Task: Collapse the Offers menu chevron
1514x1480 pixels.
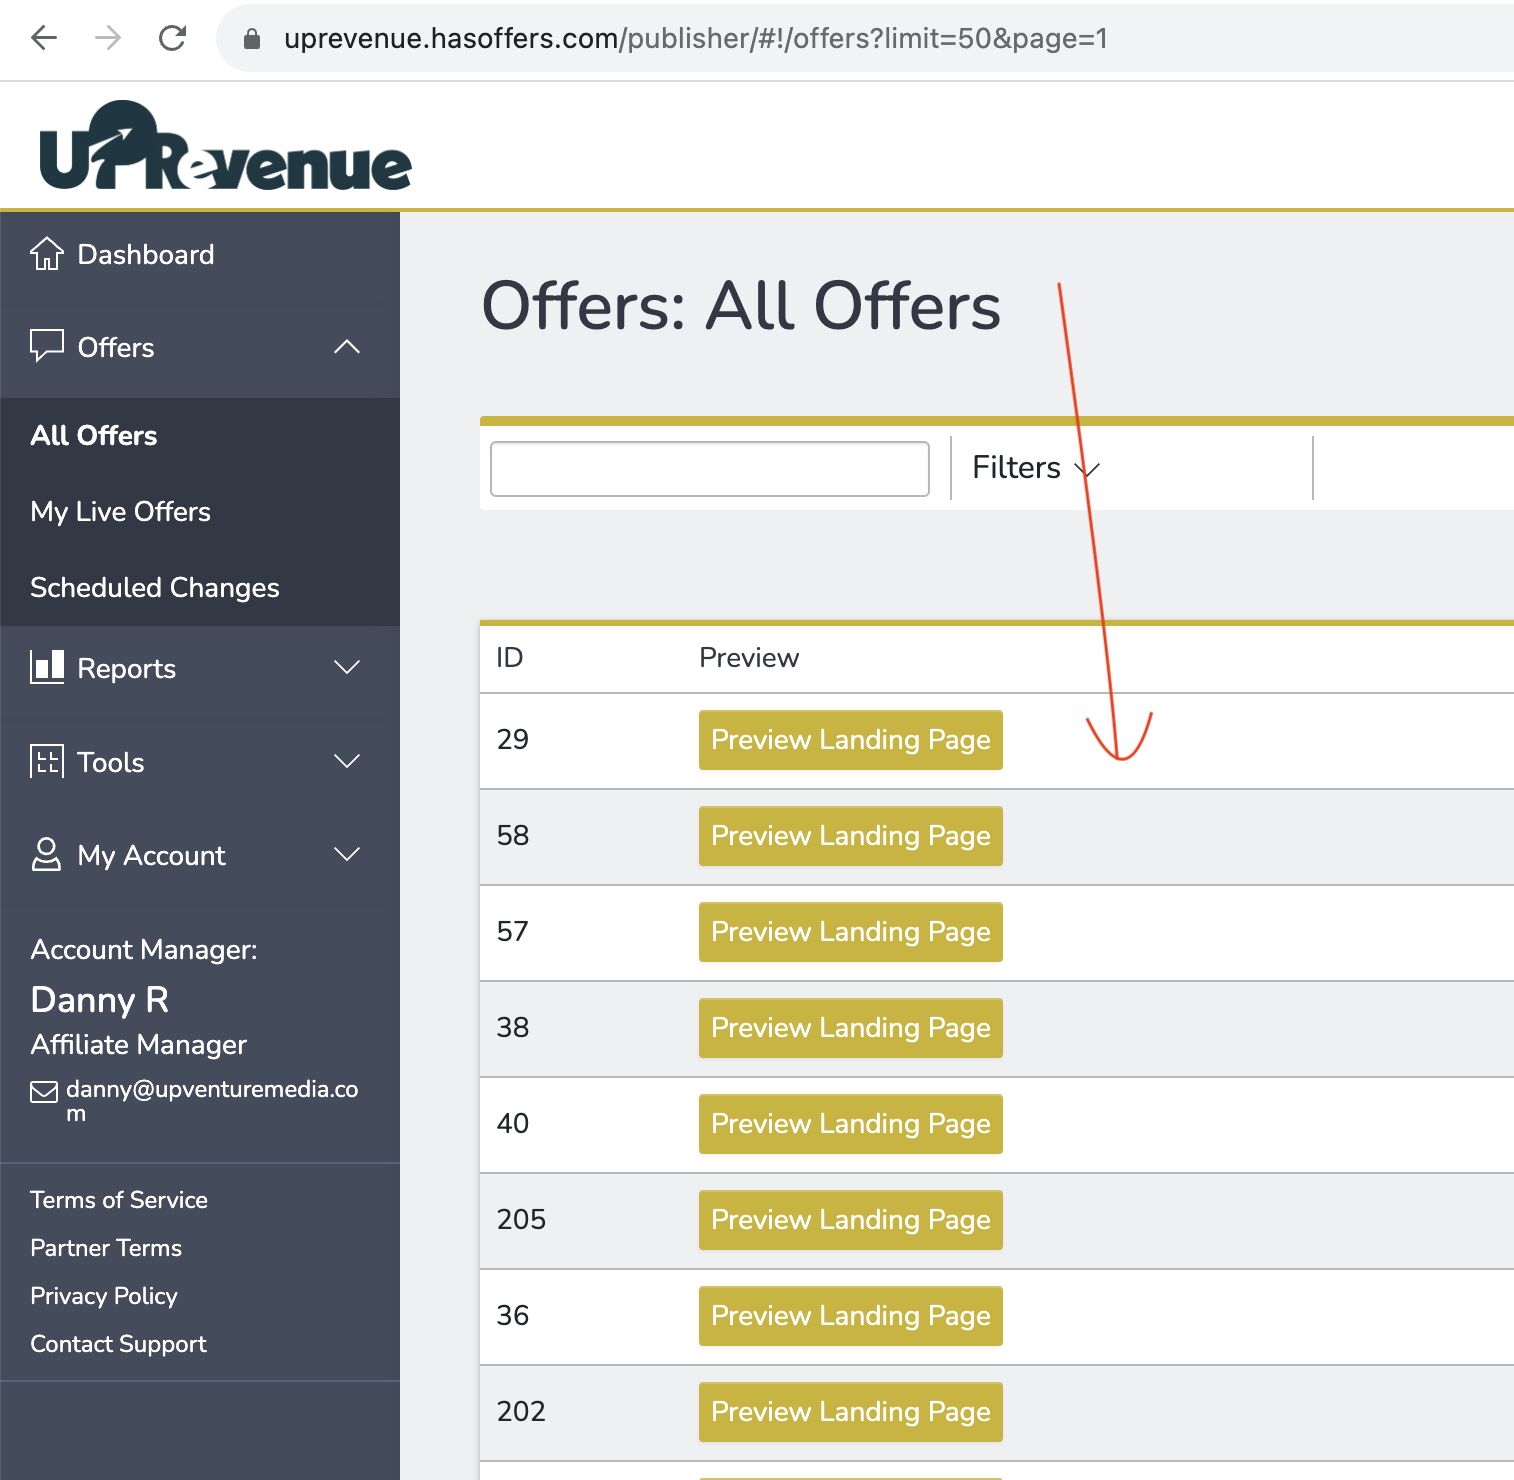Action: [347, 347]
